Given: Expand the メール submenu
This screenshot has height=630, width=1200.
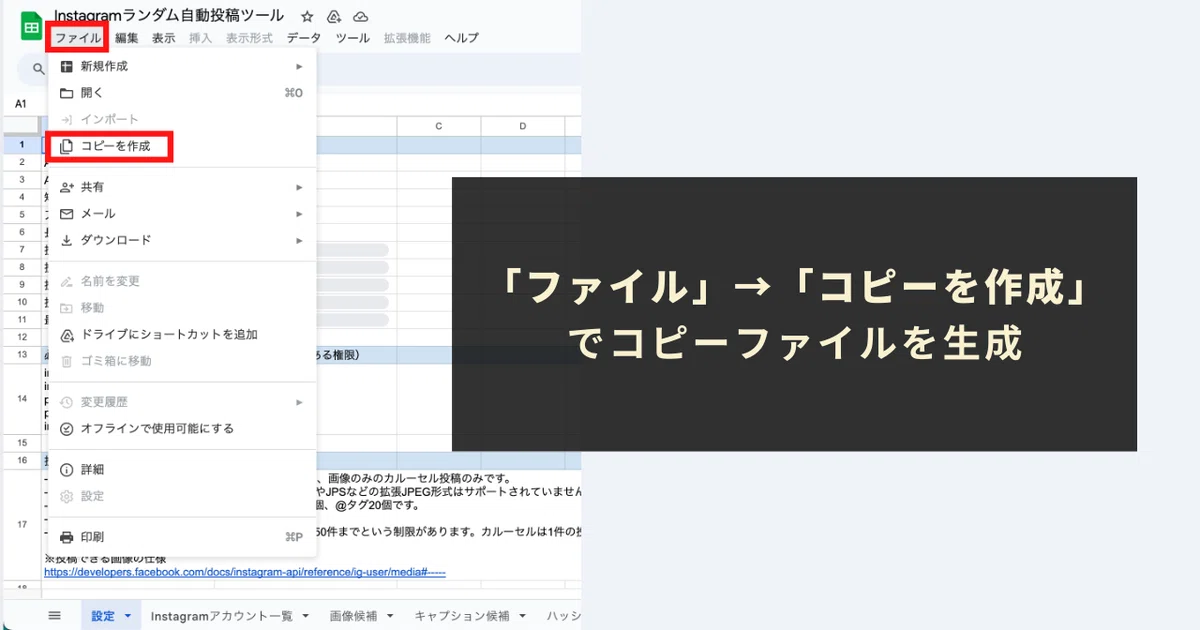Looking at the screenshot, I should [x=182, y=214].
